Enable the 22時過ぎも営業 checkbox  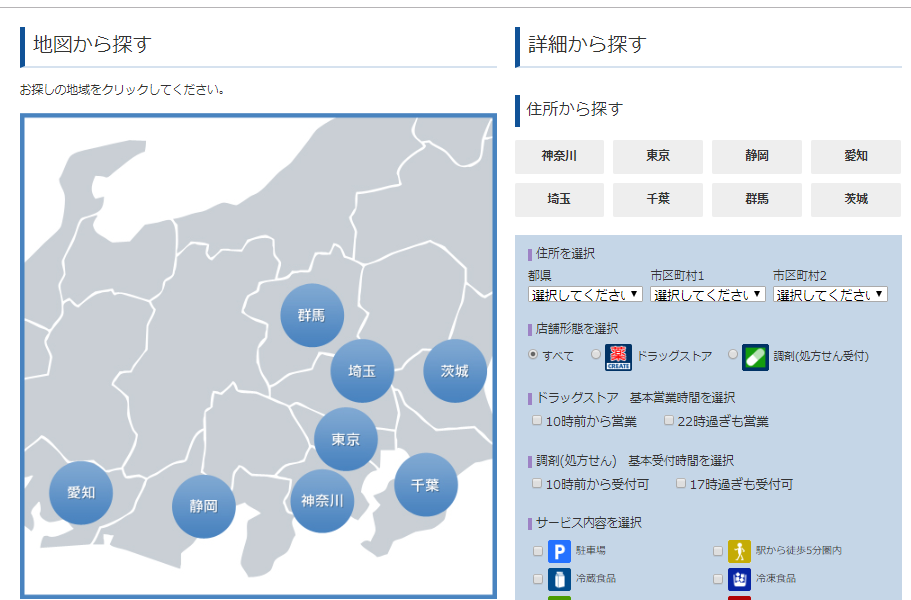click(669, 421)
